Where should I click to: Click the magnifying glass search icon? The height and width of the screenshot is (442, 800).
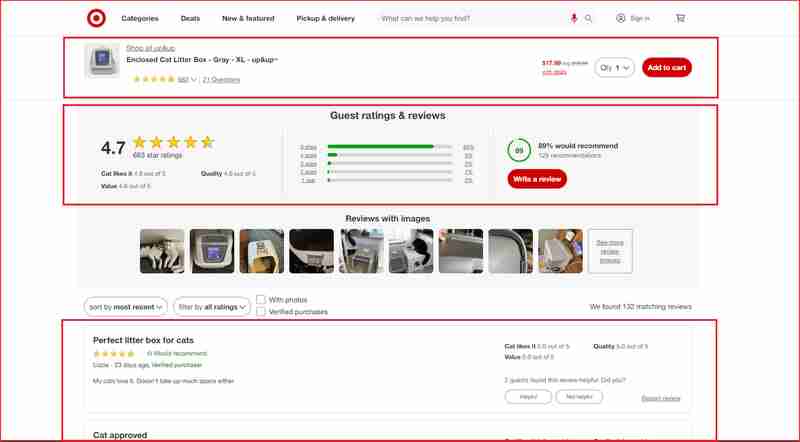pyautogui.click(x=588, y=18)
